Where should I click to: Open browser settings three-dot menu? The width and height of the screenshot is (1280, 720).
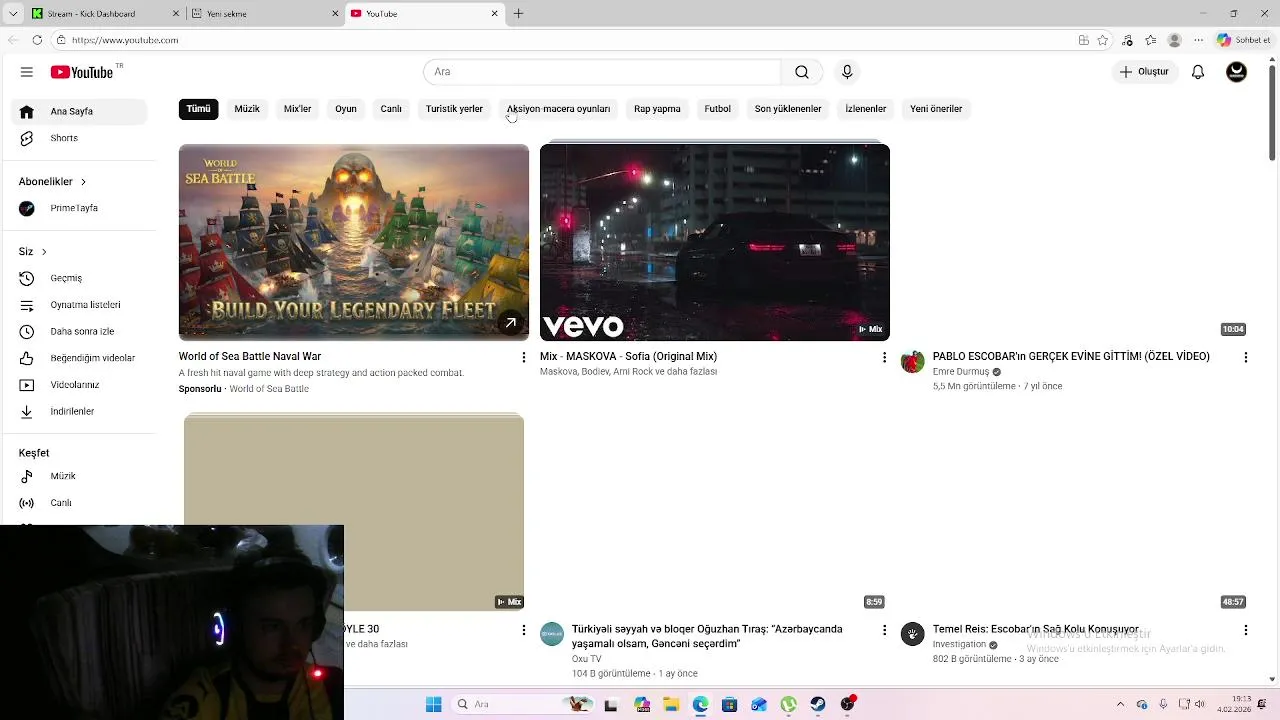pyautogui.click(x=1198, y=40)
